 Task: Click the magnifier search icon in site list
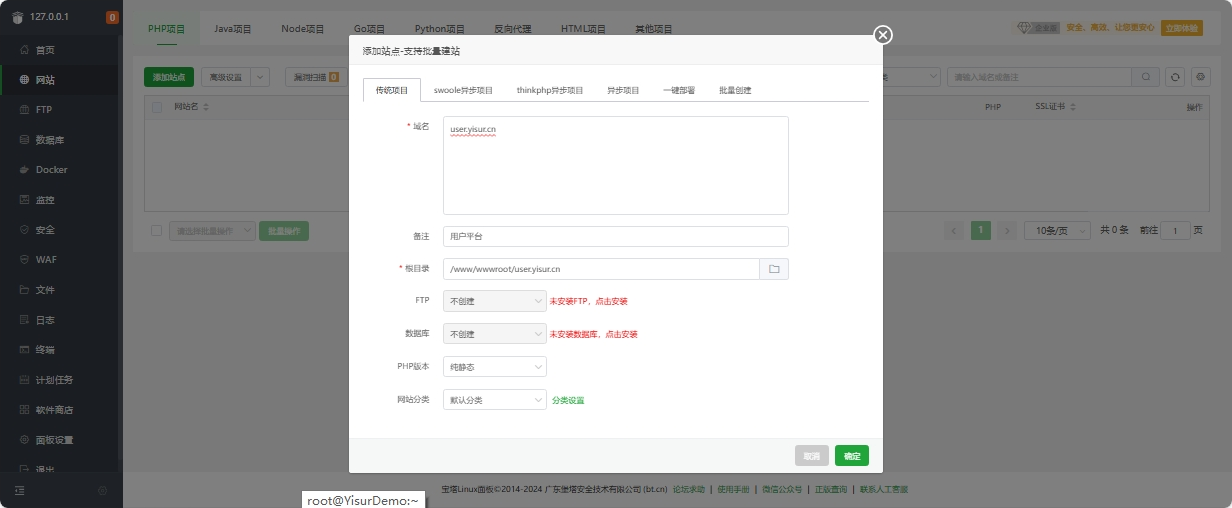pyautogui.click(x=1146, y=77)
